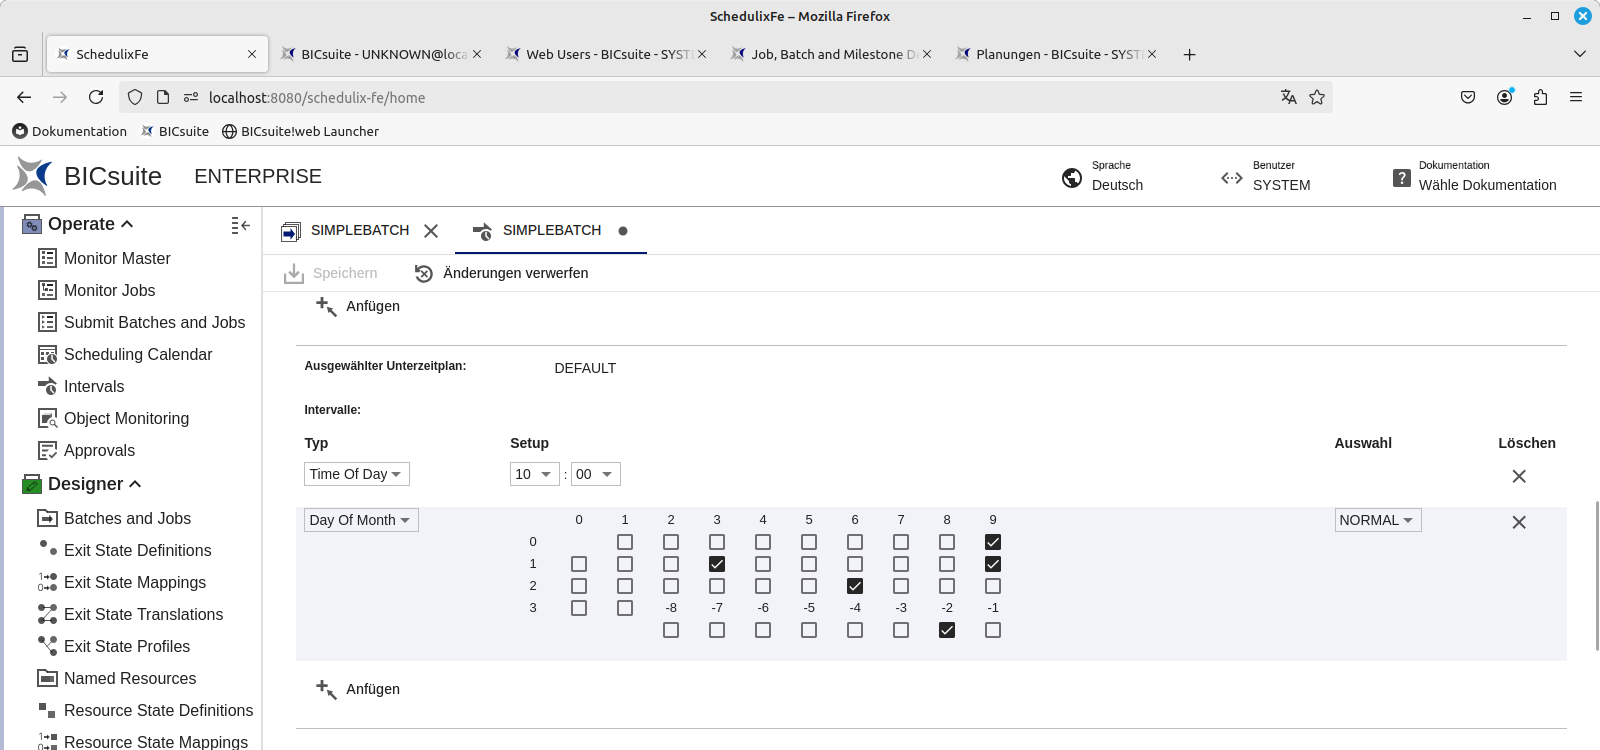Click the lower Anfügen button
This screenshot has height=750, width=1600.
358,689
